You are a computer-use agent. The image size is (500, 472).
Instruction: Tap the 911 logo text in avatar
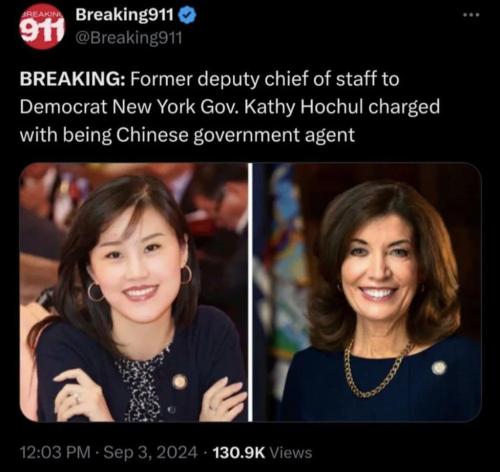(x=42, y=29)
